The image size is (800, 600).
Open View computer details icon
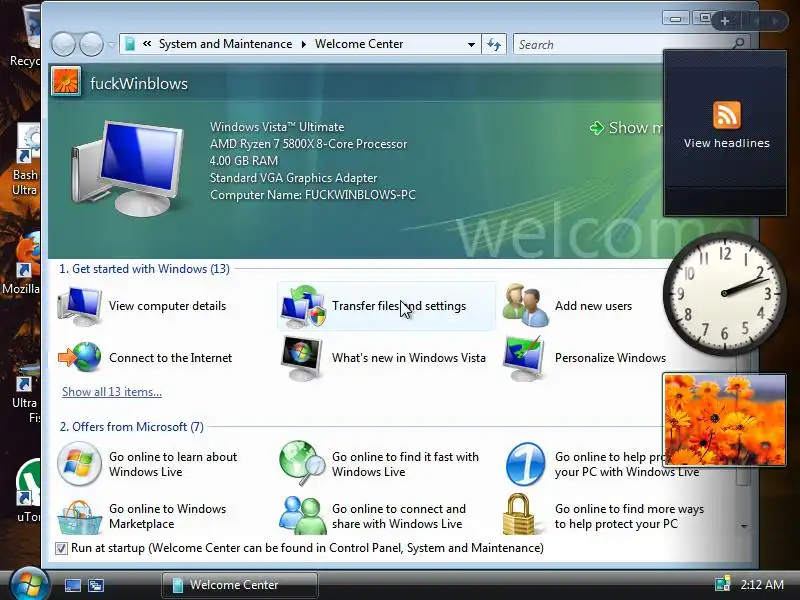(80, 306)
